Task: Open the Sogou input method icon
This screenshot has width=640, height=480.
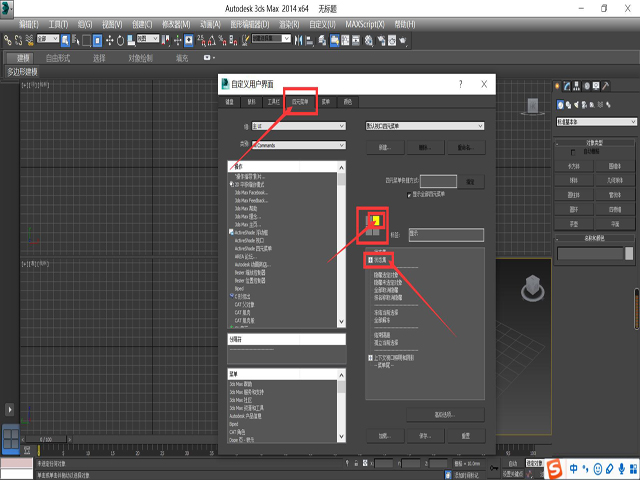Action: point(553,468)
